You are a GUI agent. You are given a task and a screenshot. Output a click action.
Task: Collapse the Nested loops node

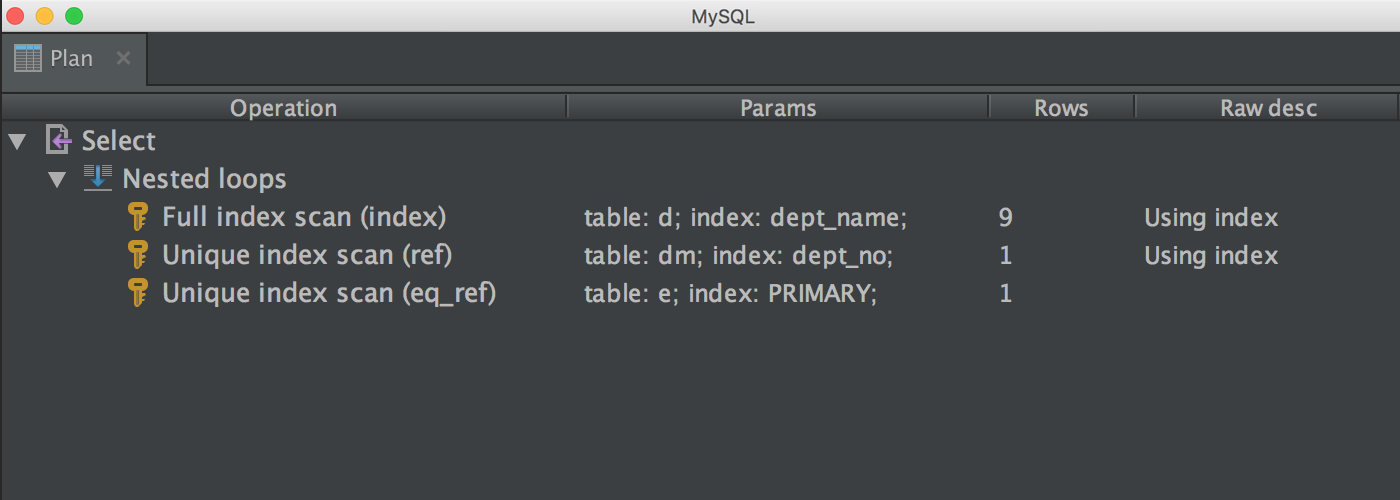57,180
